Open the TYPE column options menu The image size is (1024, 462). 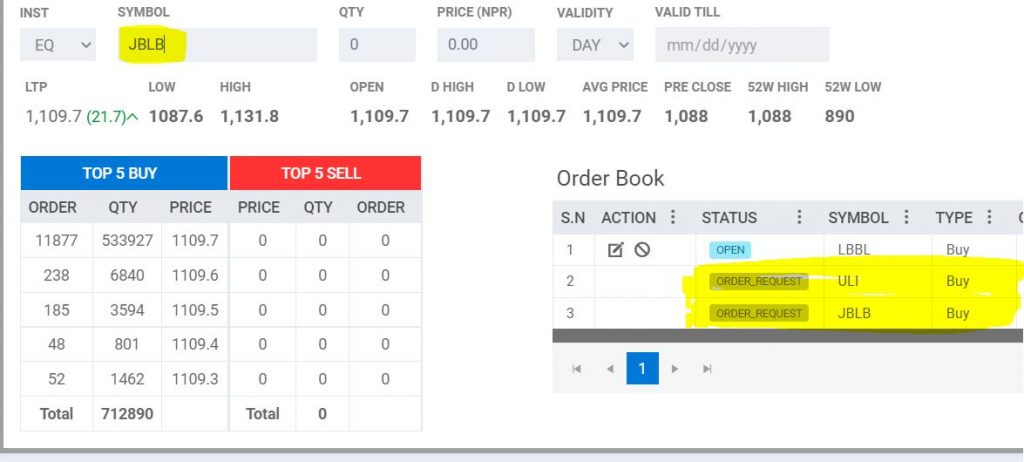[x=989, y=217]
